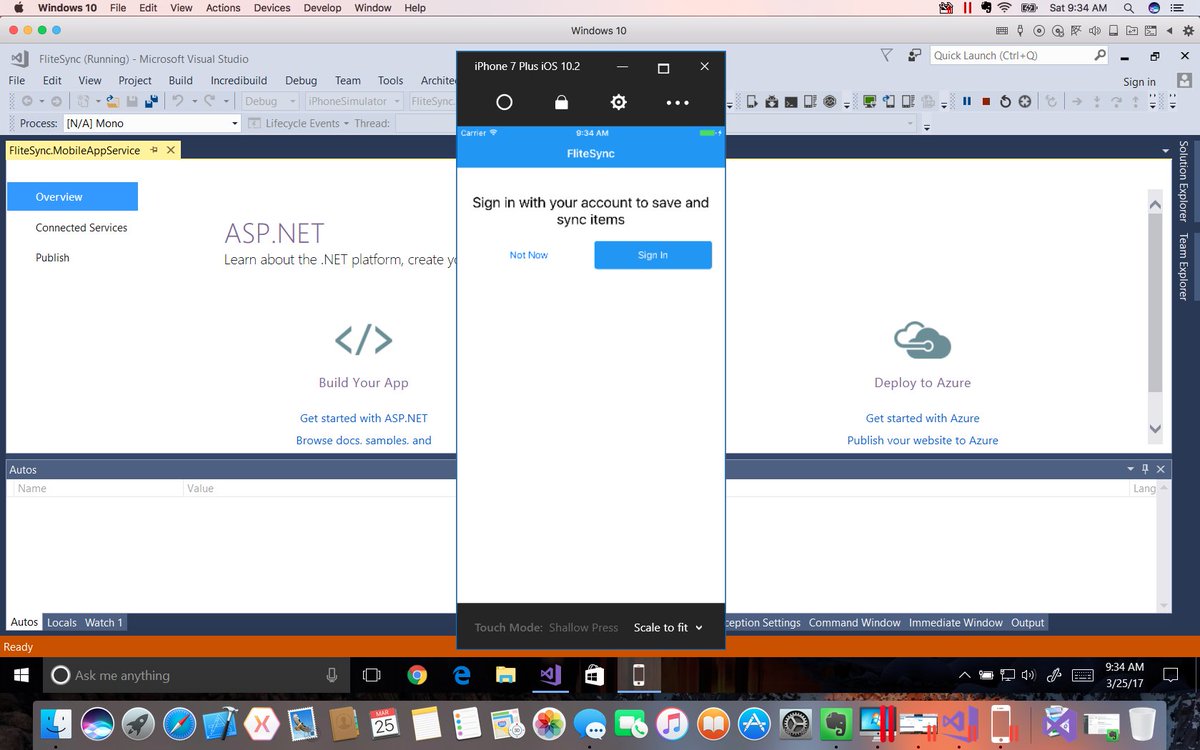The width and height of the screenshot is (1200, 750).
Task: Click Task View icon on taskbar
Action: pyautogui.click(x=372, y=675)
